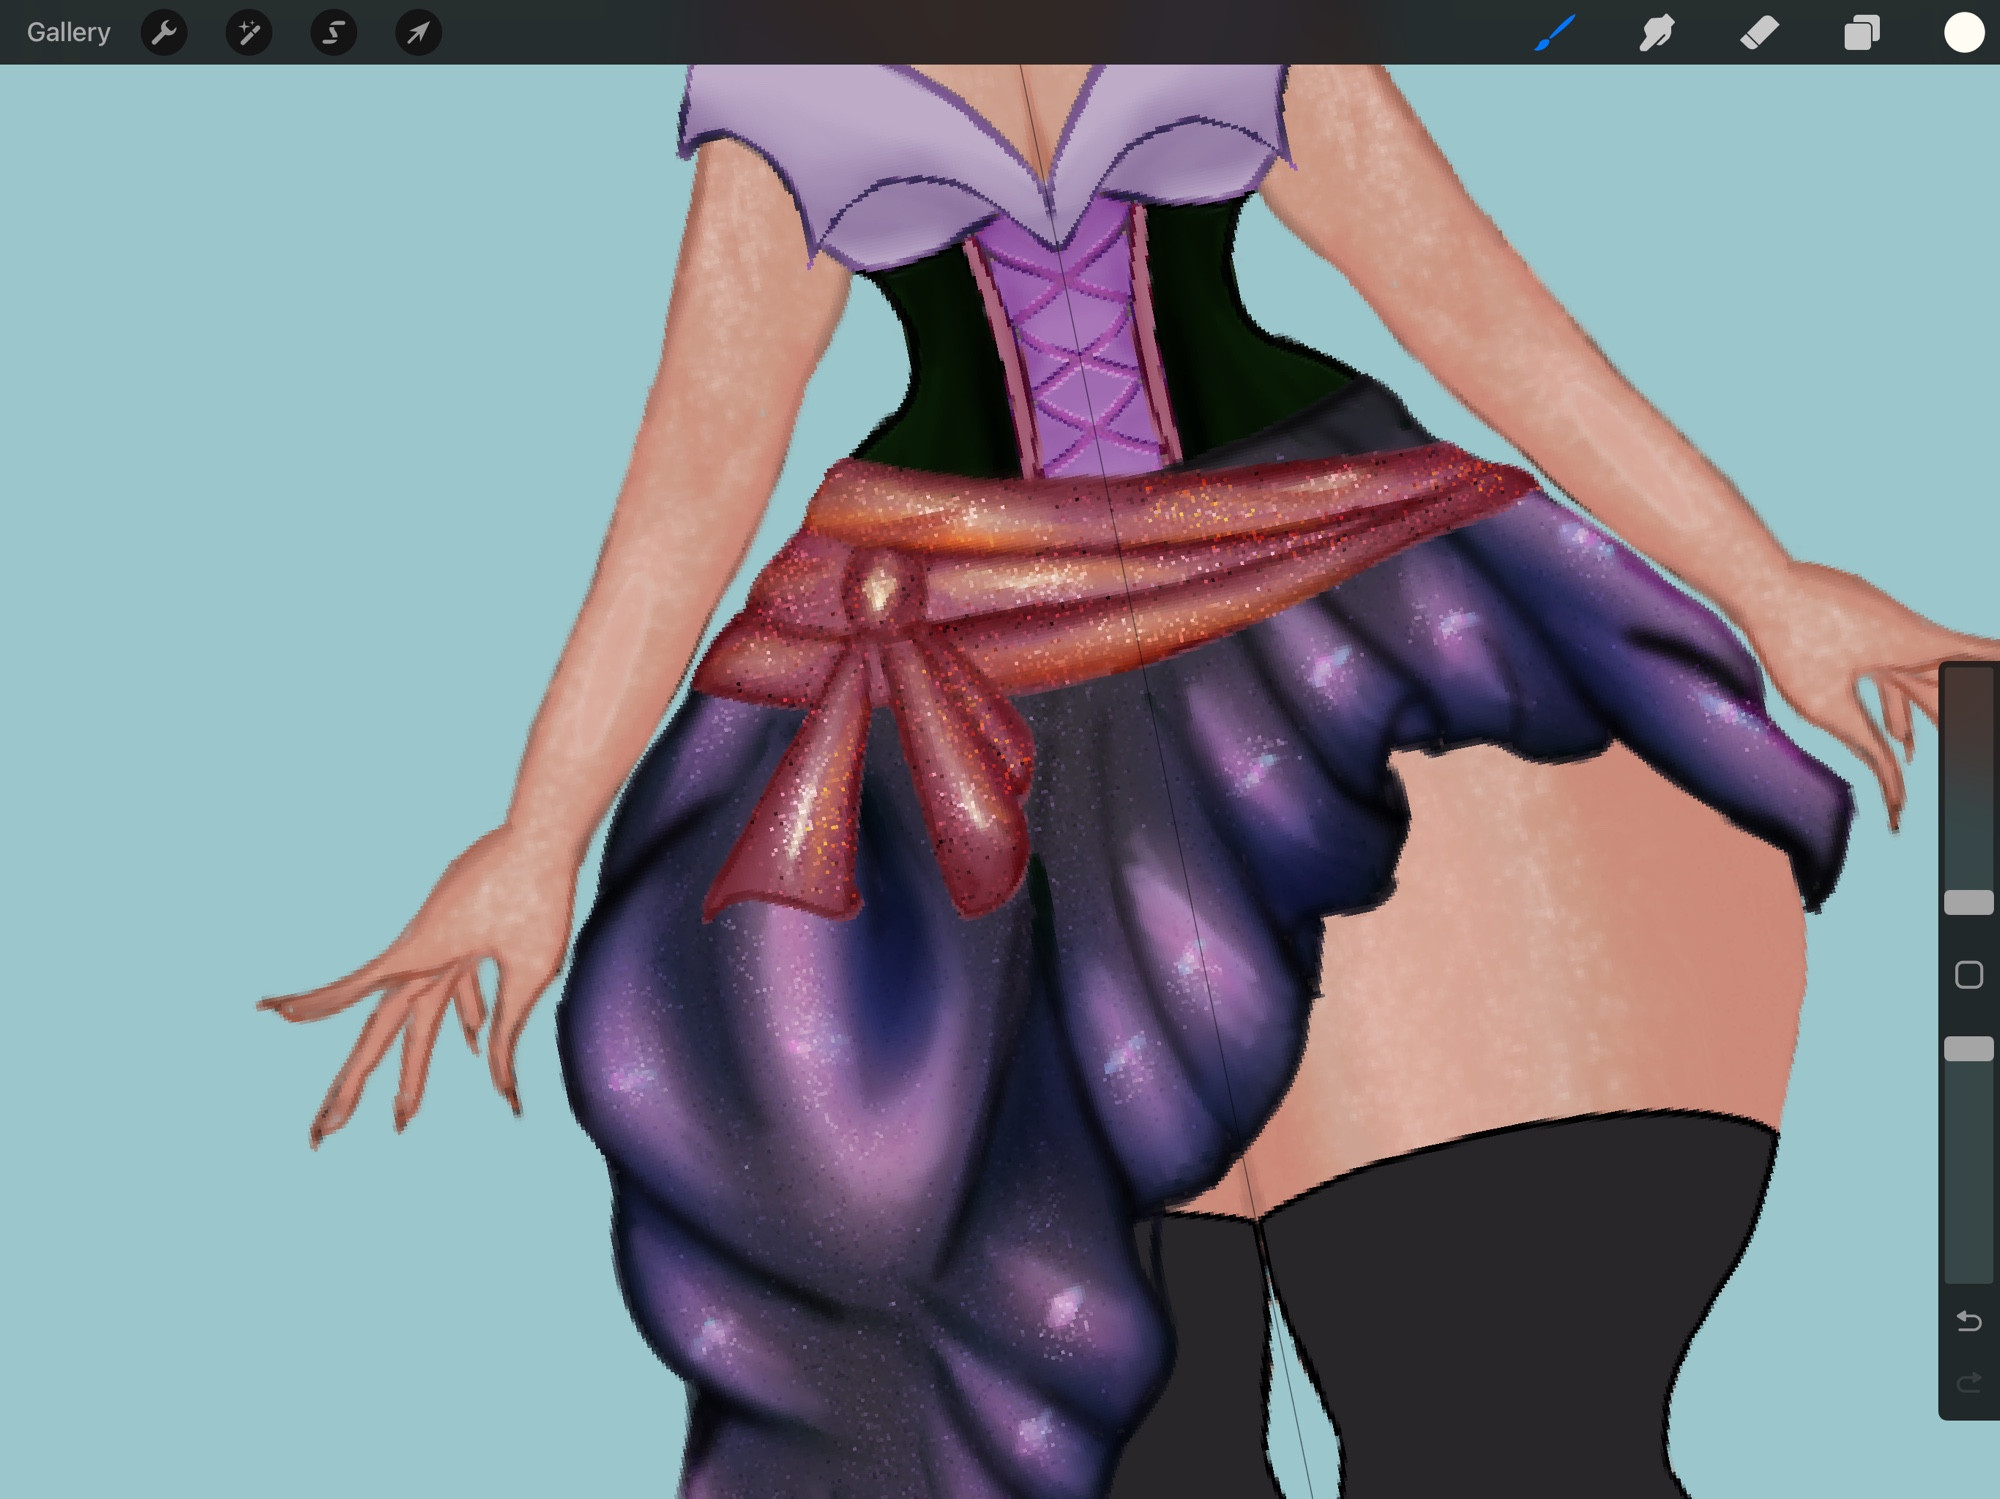Image resolution: width=2000 pixels, height=1499 pixels.
Task: Open the Adjustments magic wand menu
Action: point(249,33)
